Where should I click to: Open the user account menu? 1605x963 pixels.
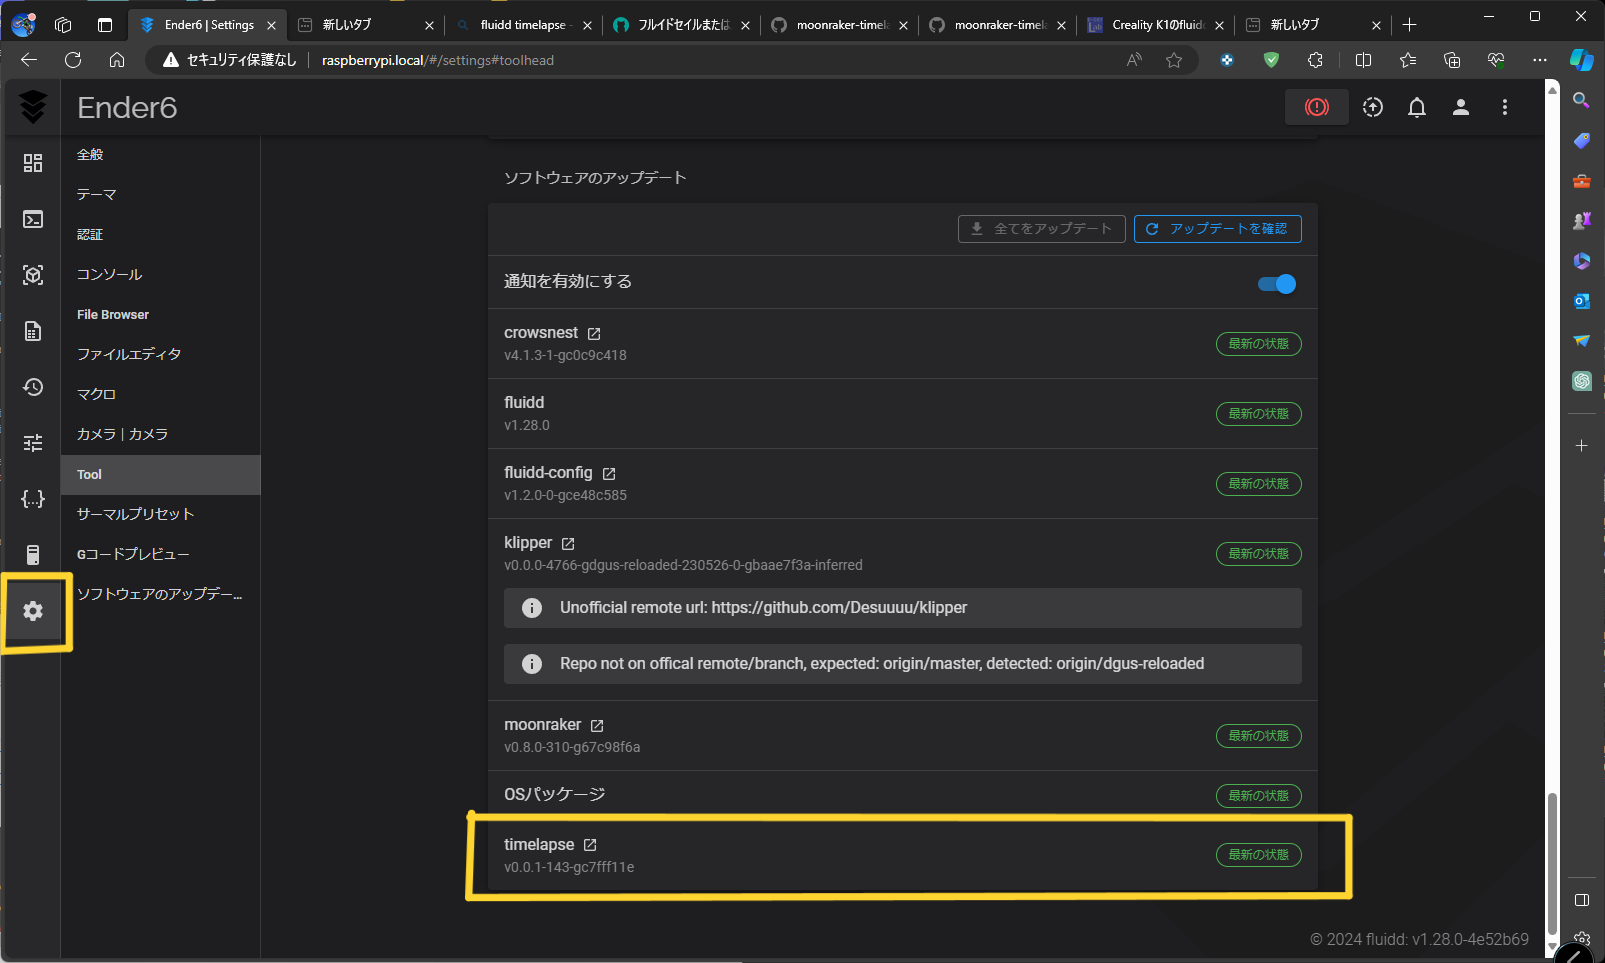click(x=1460, y=107)
